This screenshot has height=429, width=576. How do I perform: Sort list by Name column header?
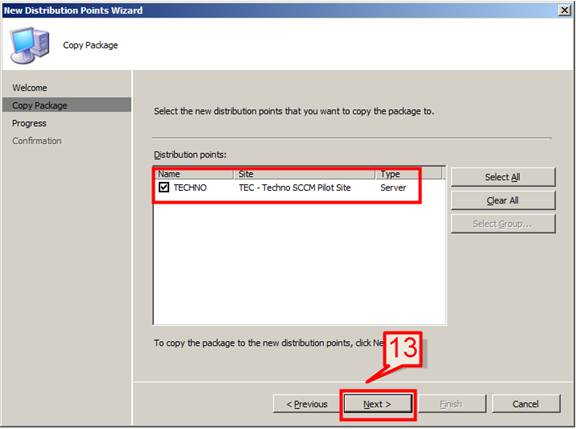pos(194,173)
